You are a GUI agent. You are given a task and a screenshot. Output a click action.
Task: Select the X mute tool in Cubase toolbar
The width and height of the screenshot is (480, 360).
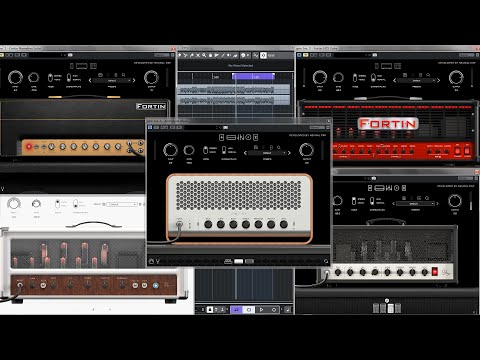[198, 55]
